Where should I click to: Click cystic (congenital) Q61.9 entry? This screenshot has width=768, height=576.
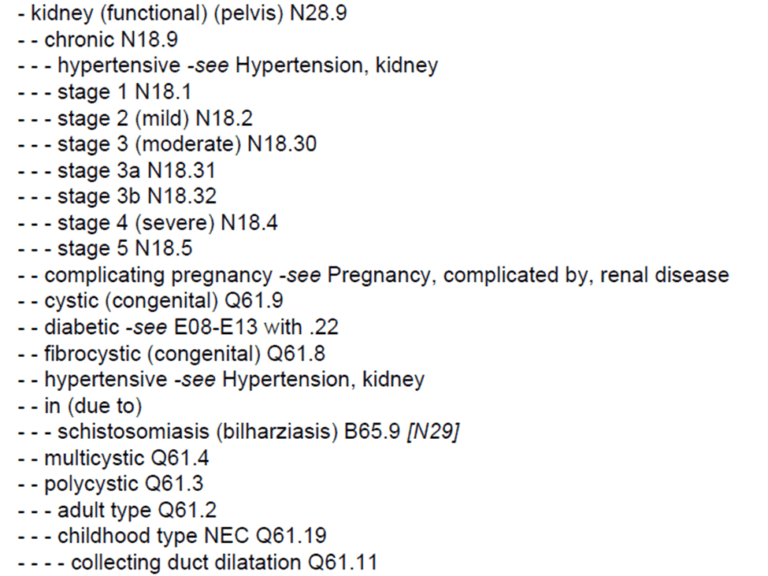click(150, 301)
